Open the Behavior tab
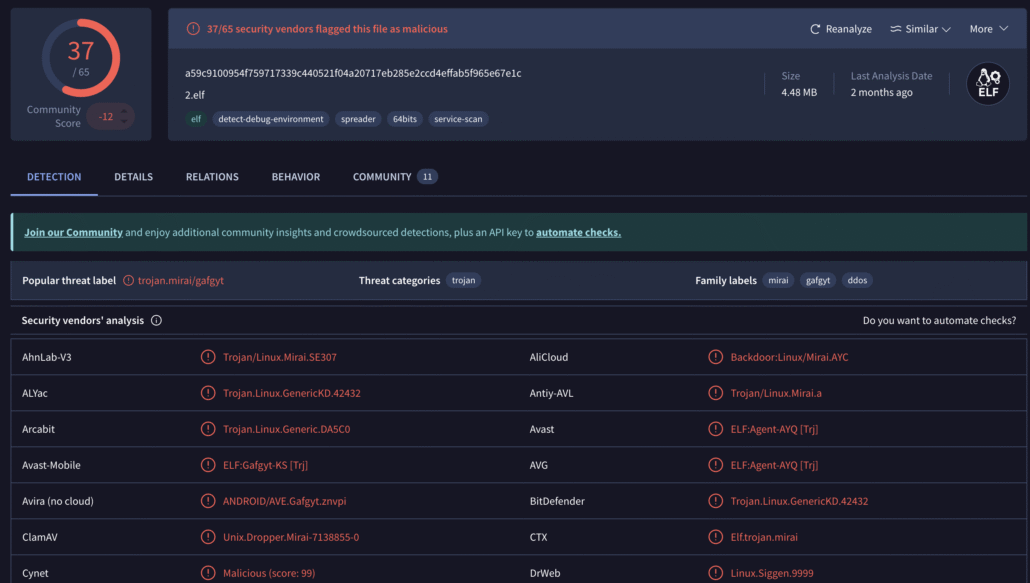This screenshot has width=1030, height=583. click(296, 177)
